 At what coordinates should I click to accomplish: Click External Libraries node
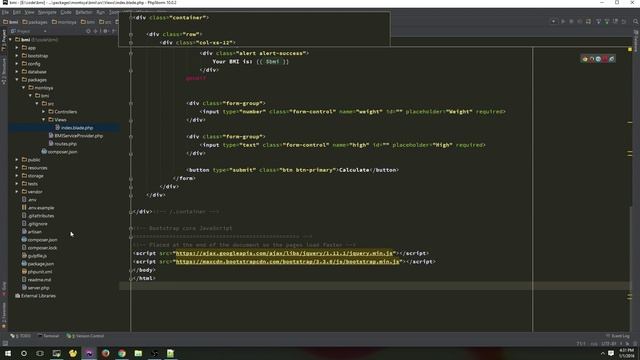pyautogui.click(x=38, y=296)
